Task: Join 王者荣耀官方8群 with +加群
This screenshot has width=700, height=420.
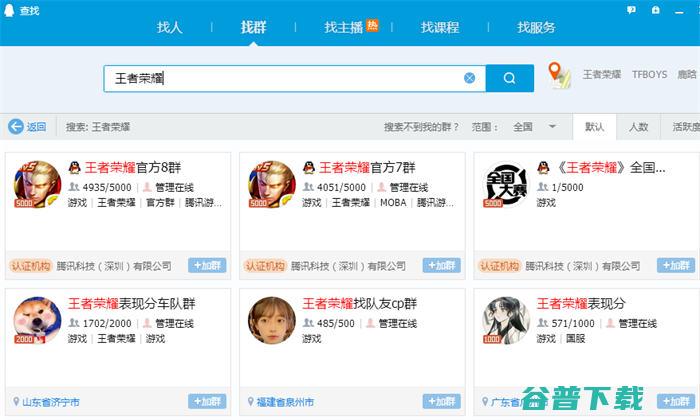Action: point(207,266)
